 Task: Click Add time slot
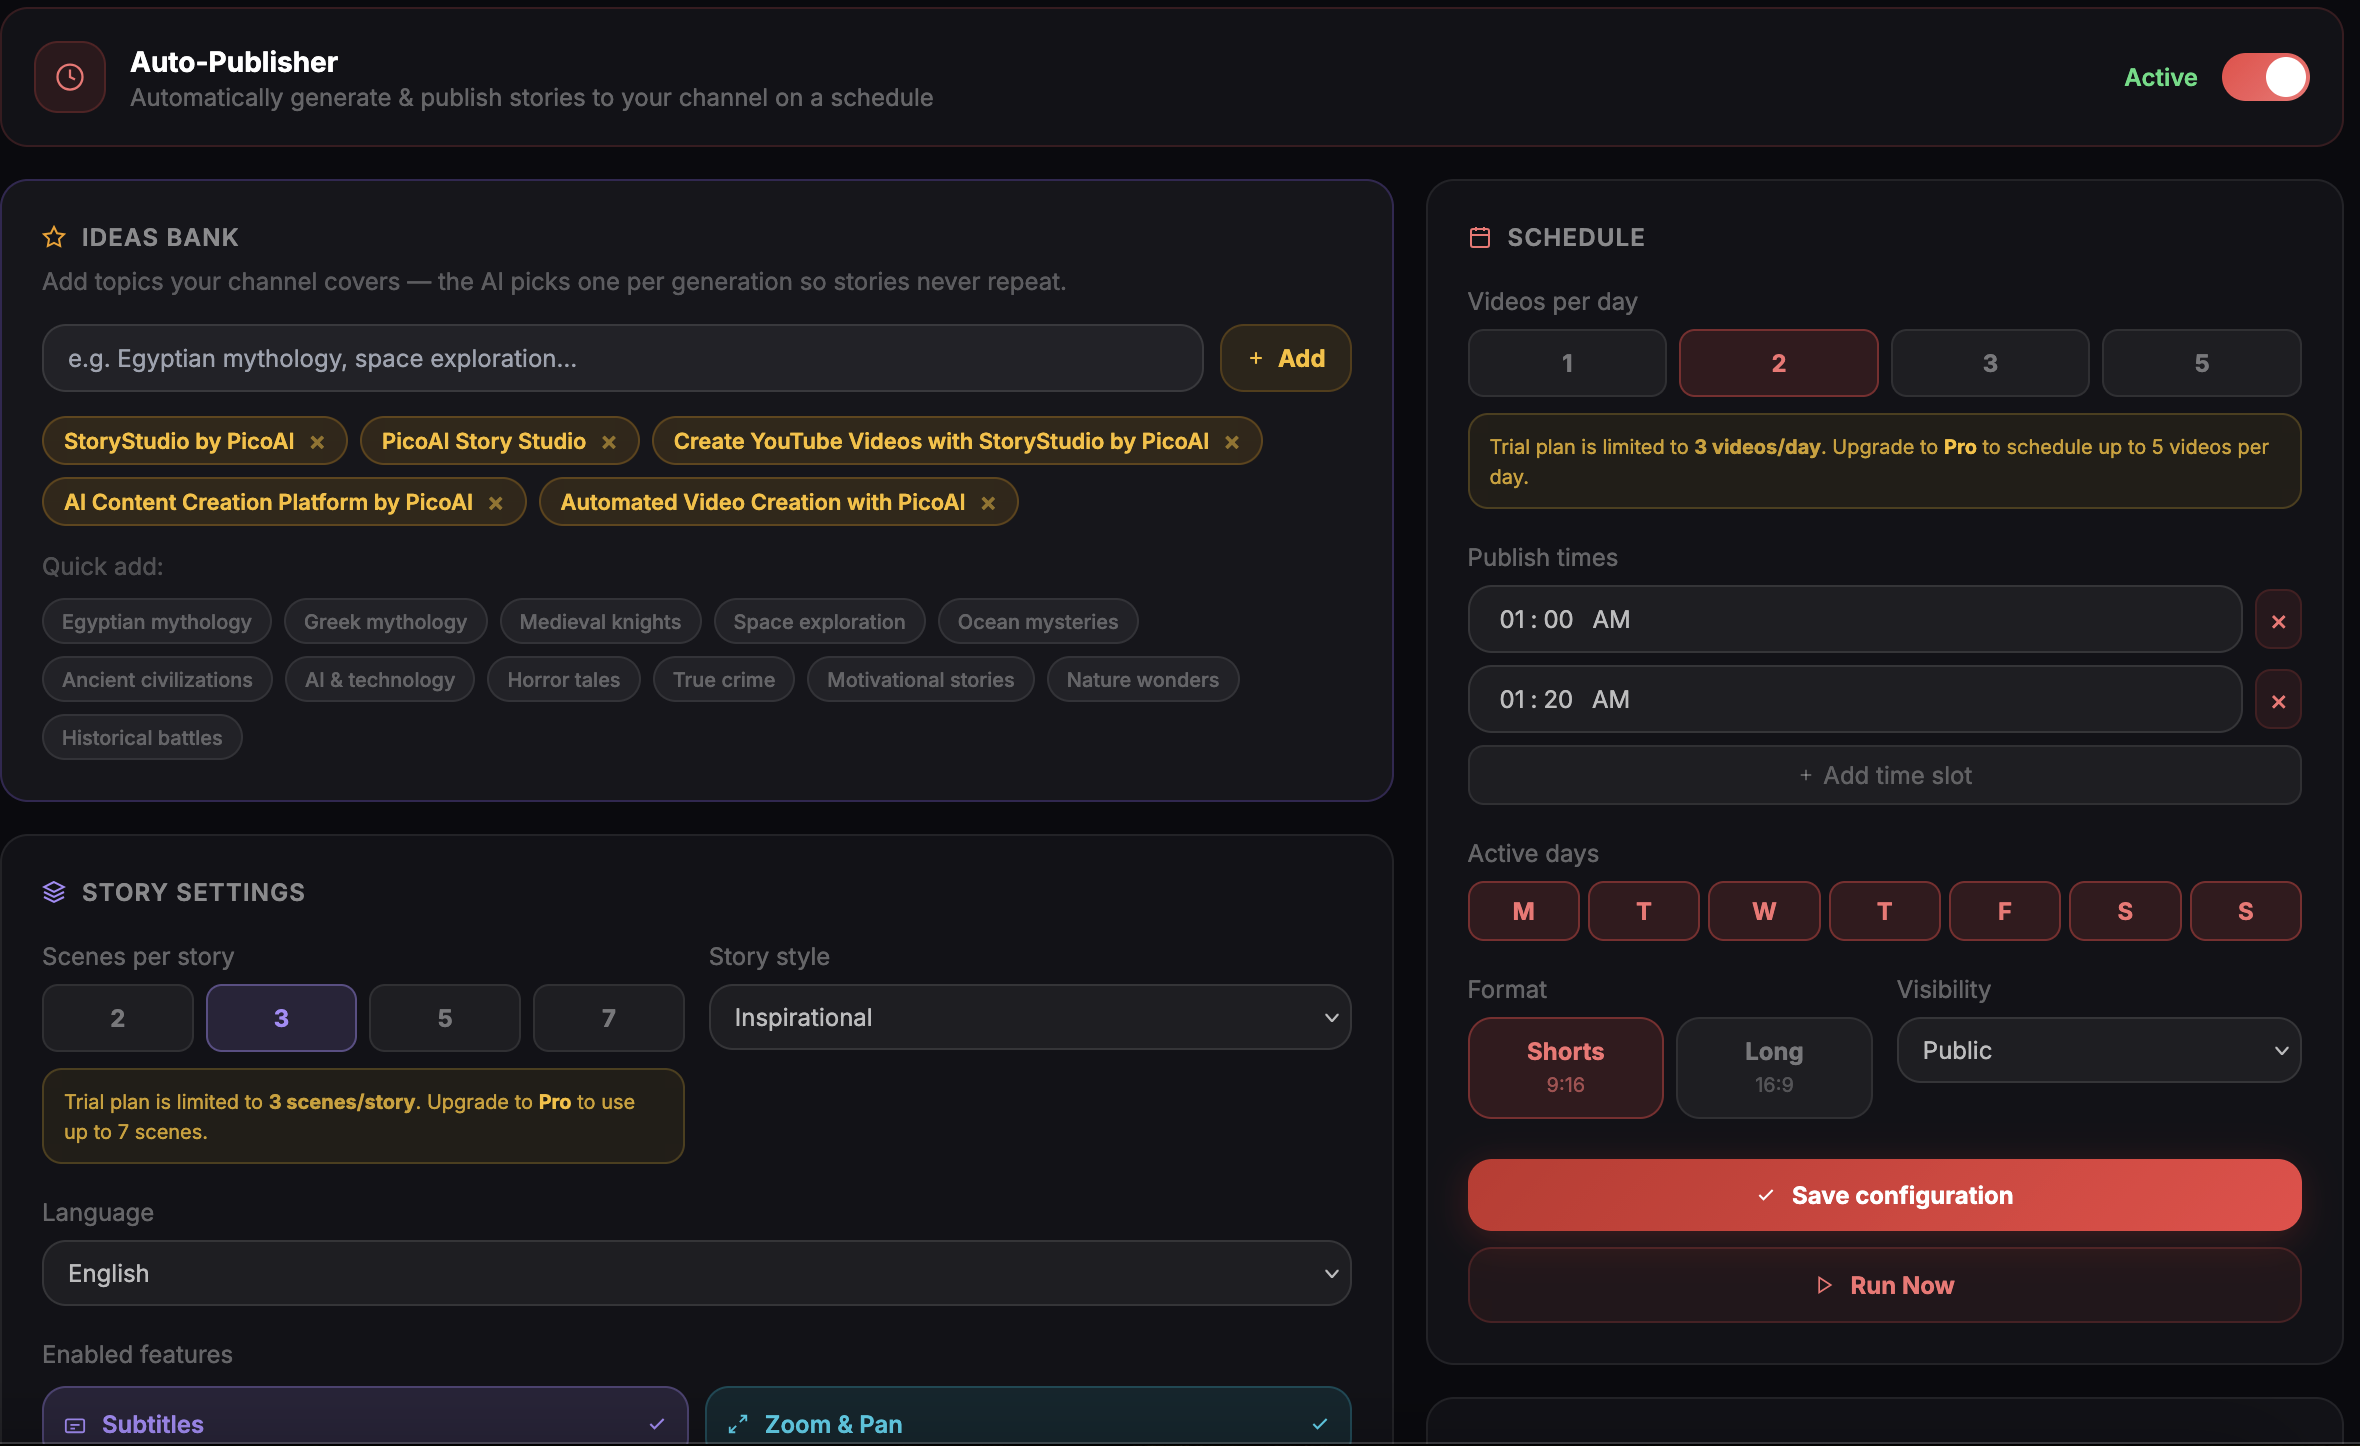click(x=1884, y=775)
